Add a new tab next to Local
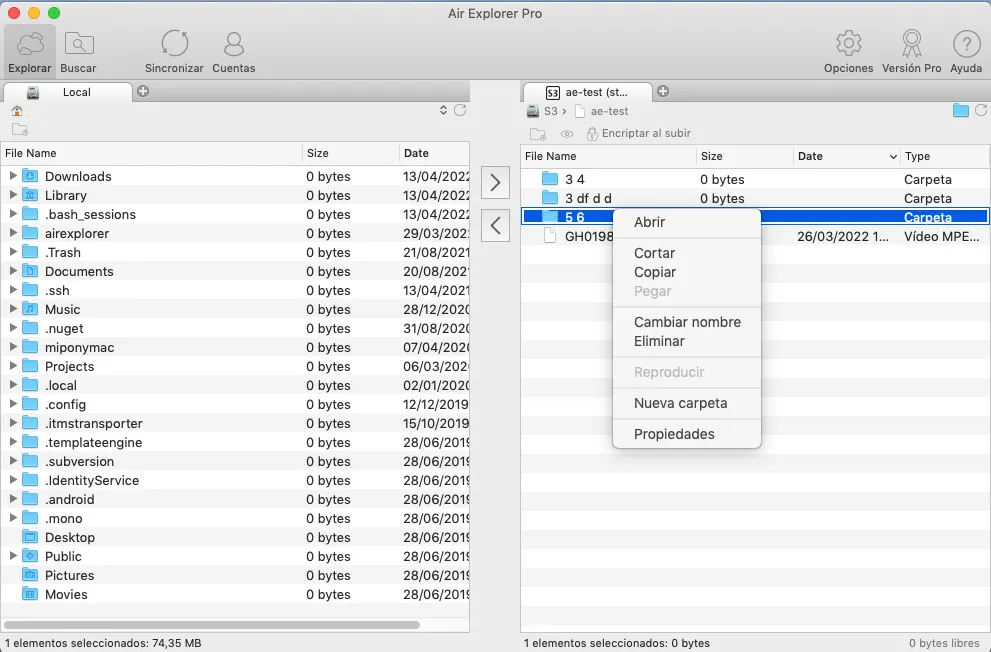Screen dimensions: 991x652 (x=143, y=91)
